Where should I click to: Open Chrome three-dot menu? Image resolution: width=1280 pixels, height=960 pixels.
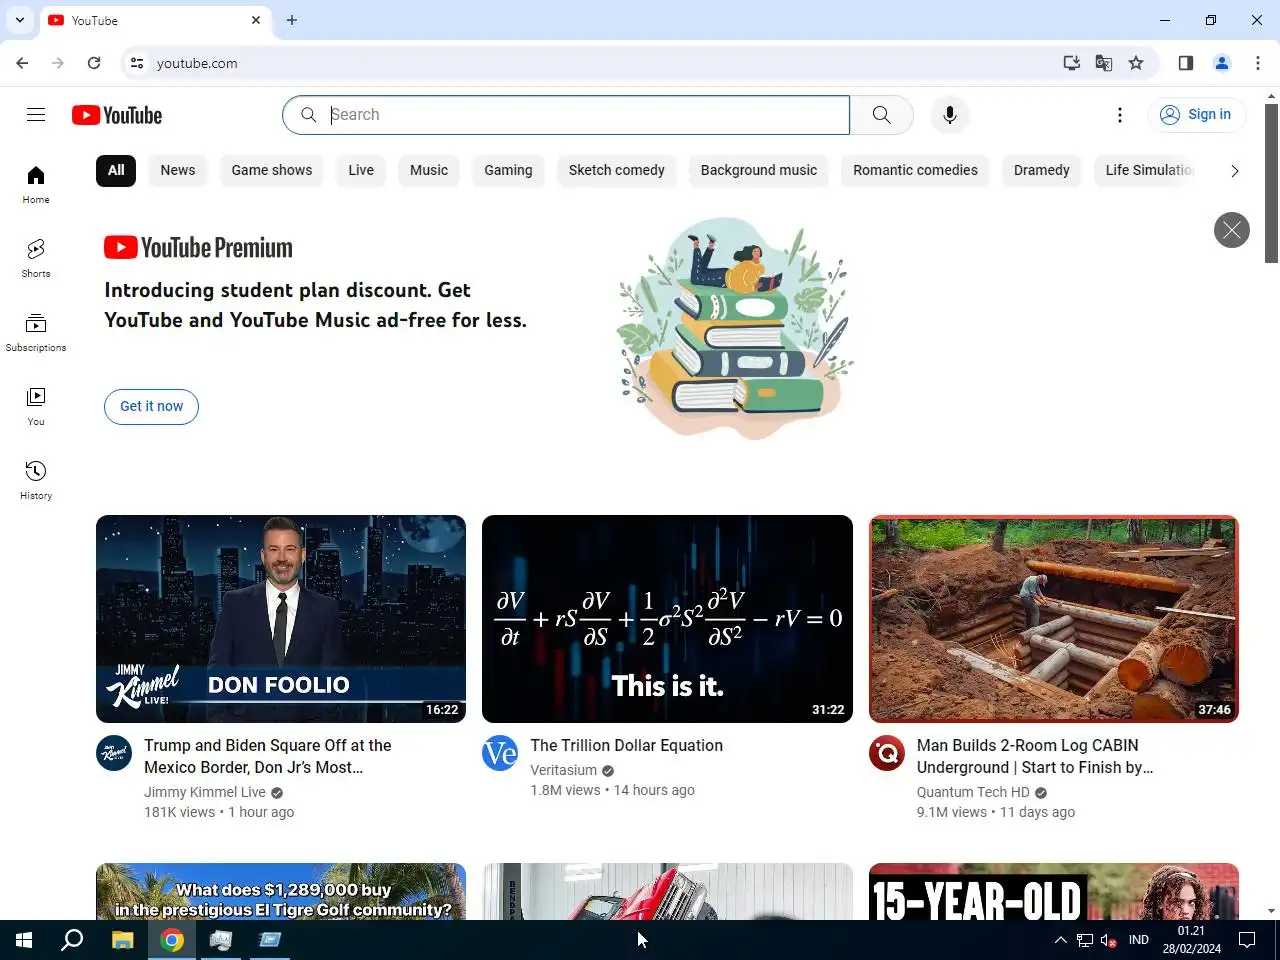pyautogui.click(x=1258, y=63)
